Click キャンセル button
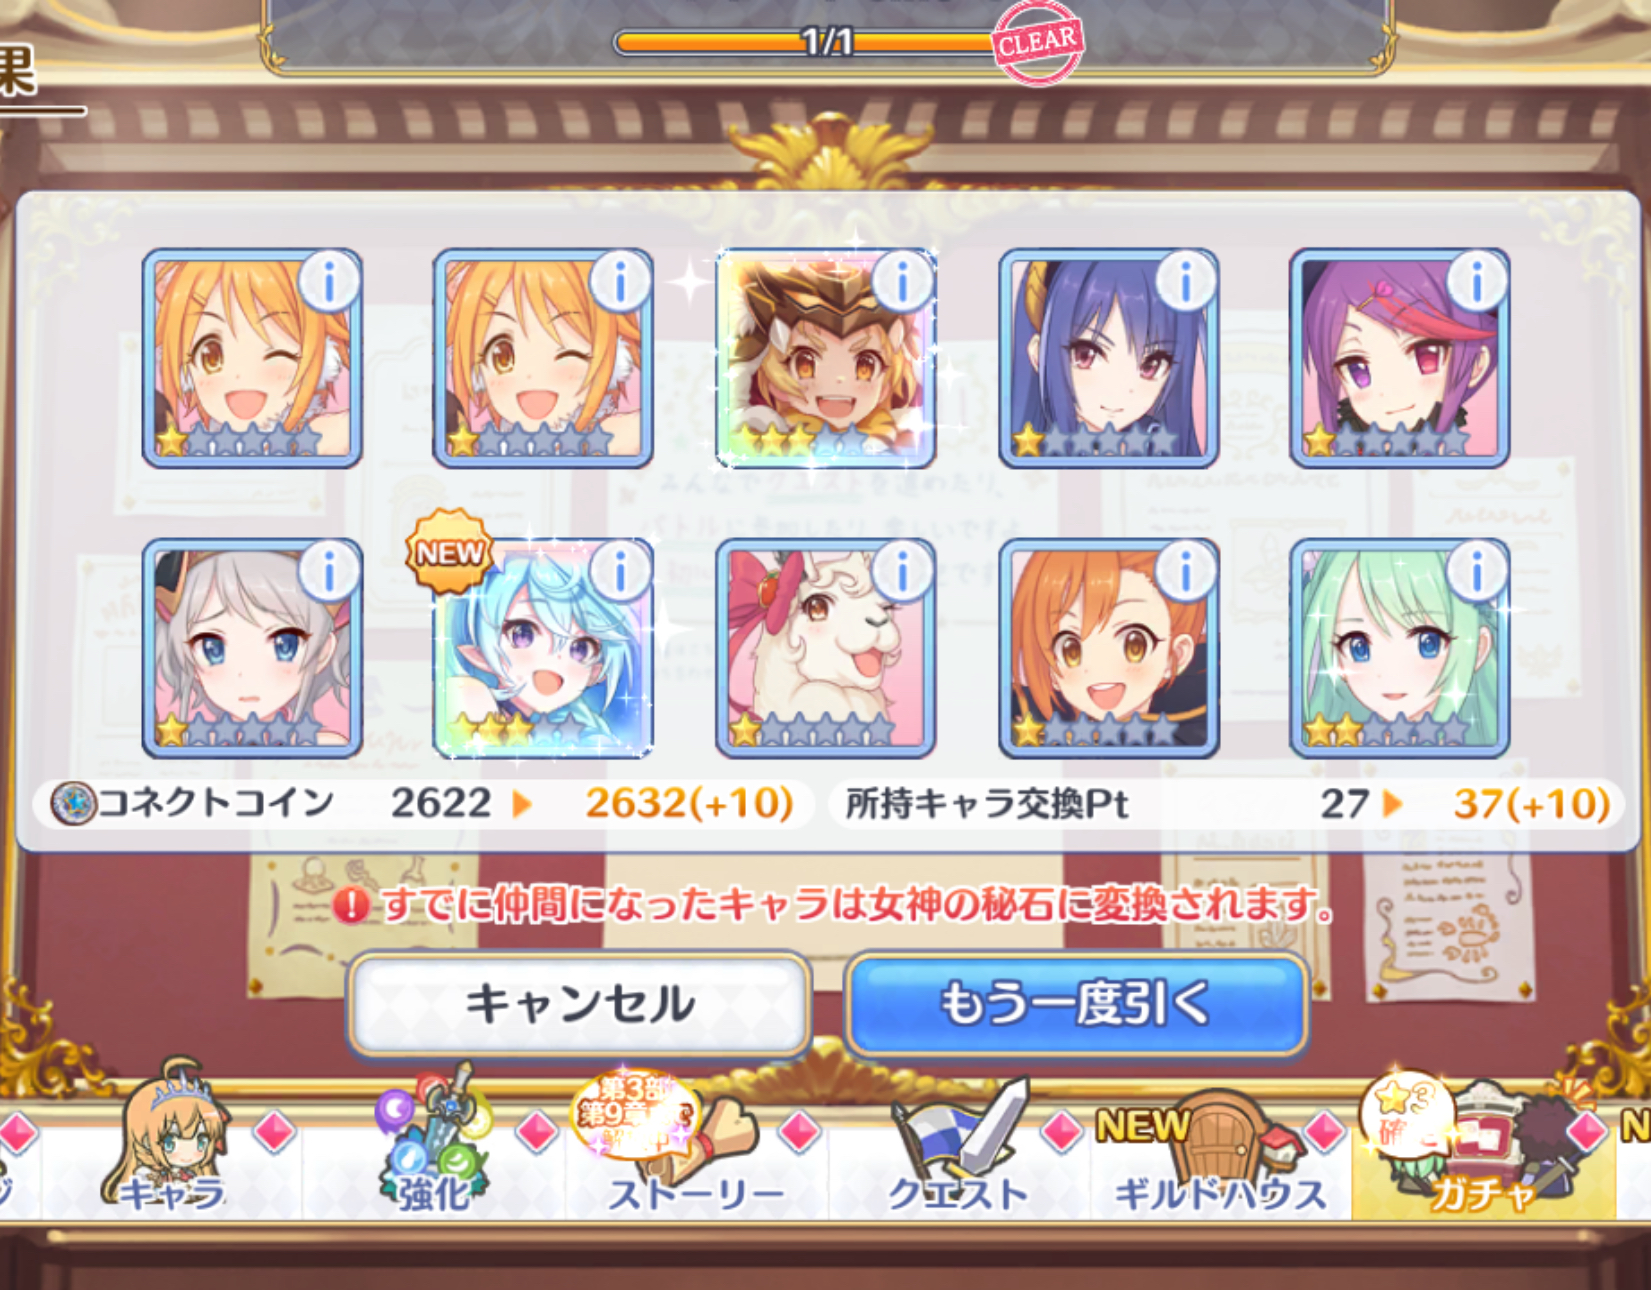Image resolution: width=1651 pixels, height=1290 pixels. (579, 1004)
